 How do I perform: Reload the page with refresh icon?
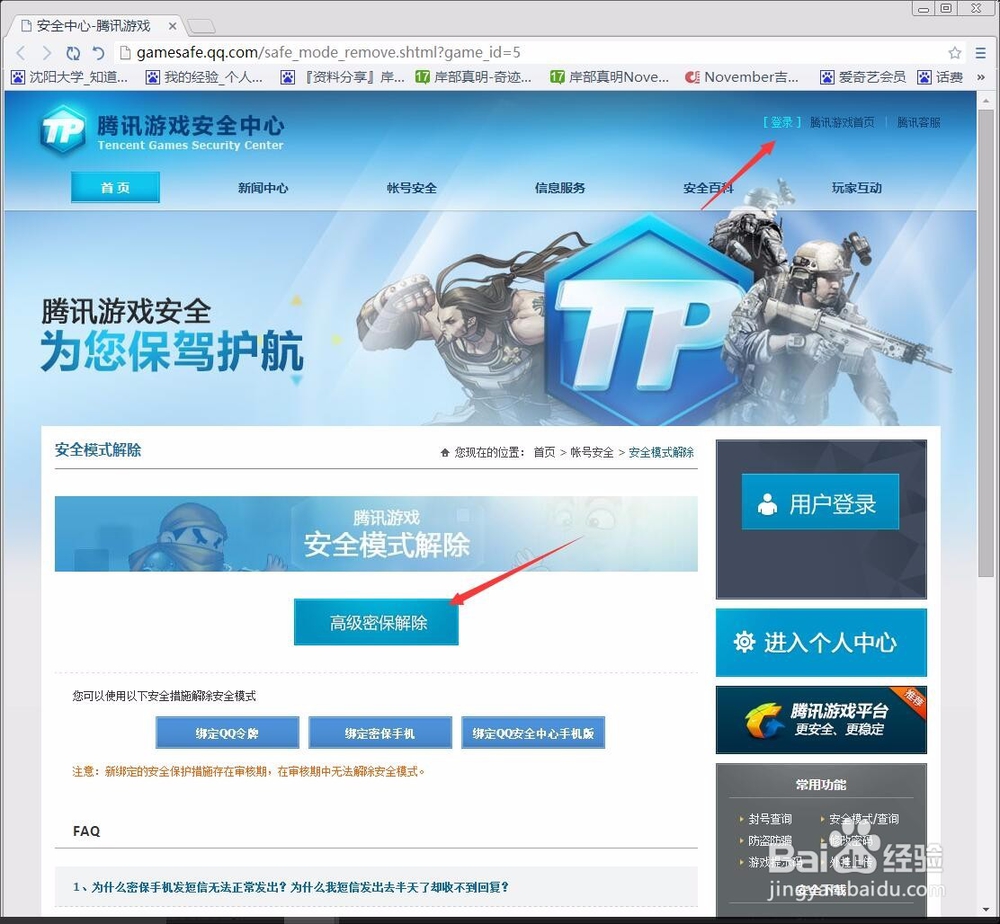(x=73, y=53)
